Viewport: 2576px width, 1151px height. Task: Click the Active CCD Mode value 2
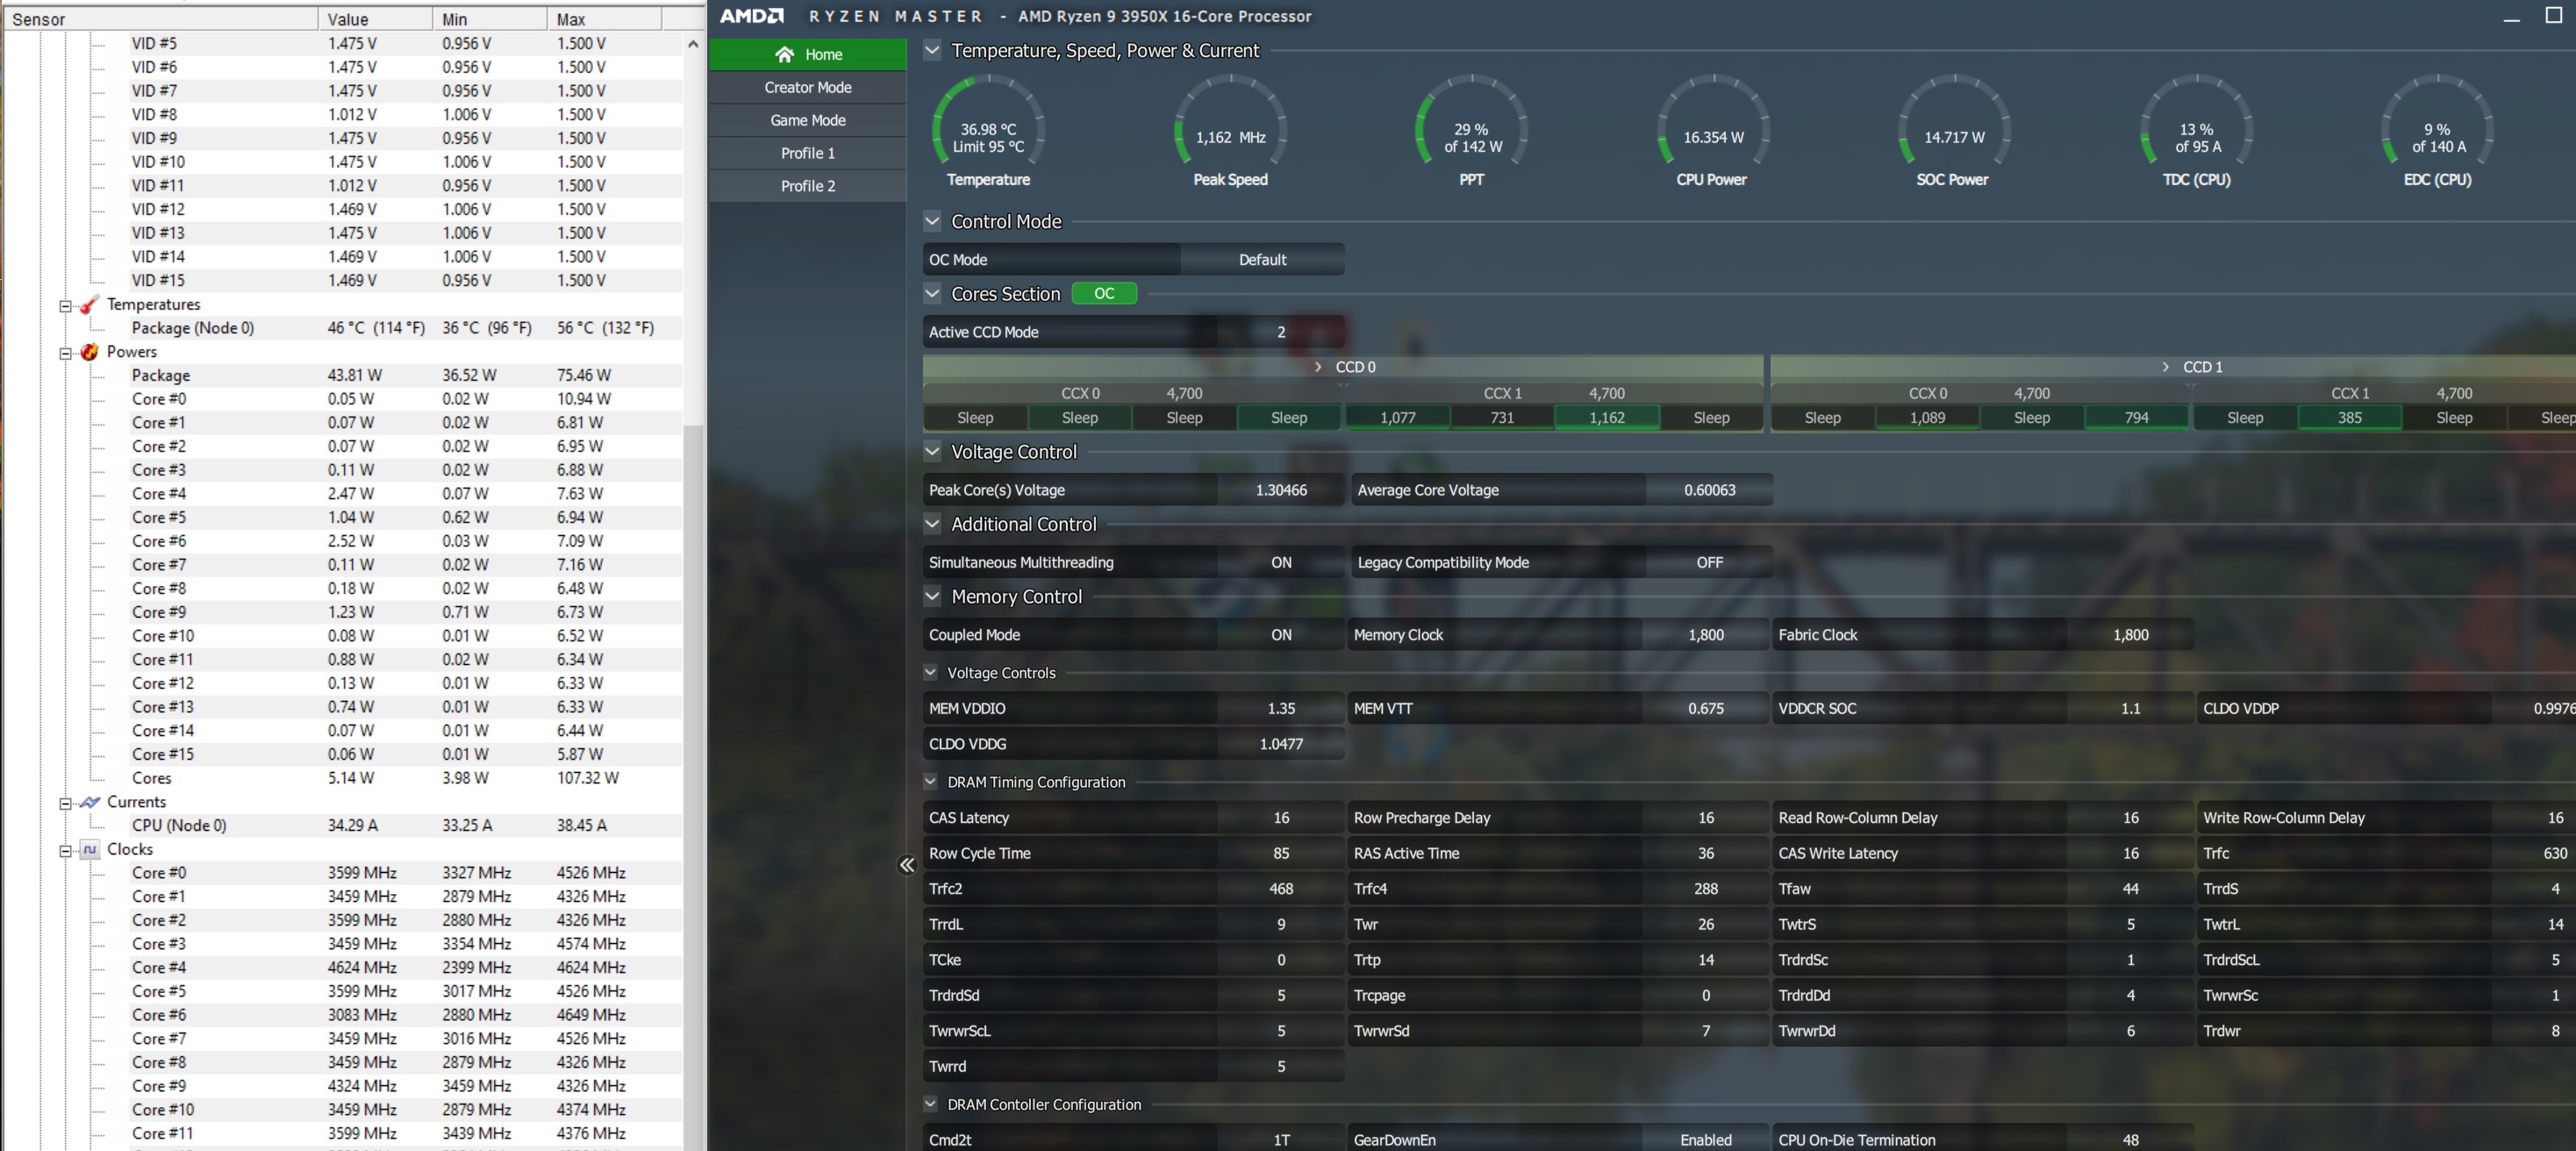[1281, 332]
